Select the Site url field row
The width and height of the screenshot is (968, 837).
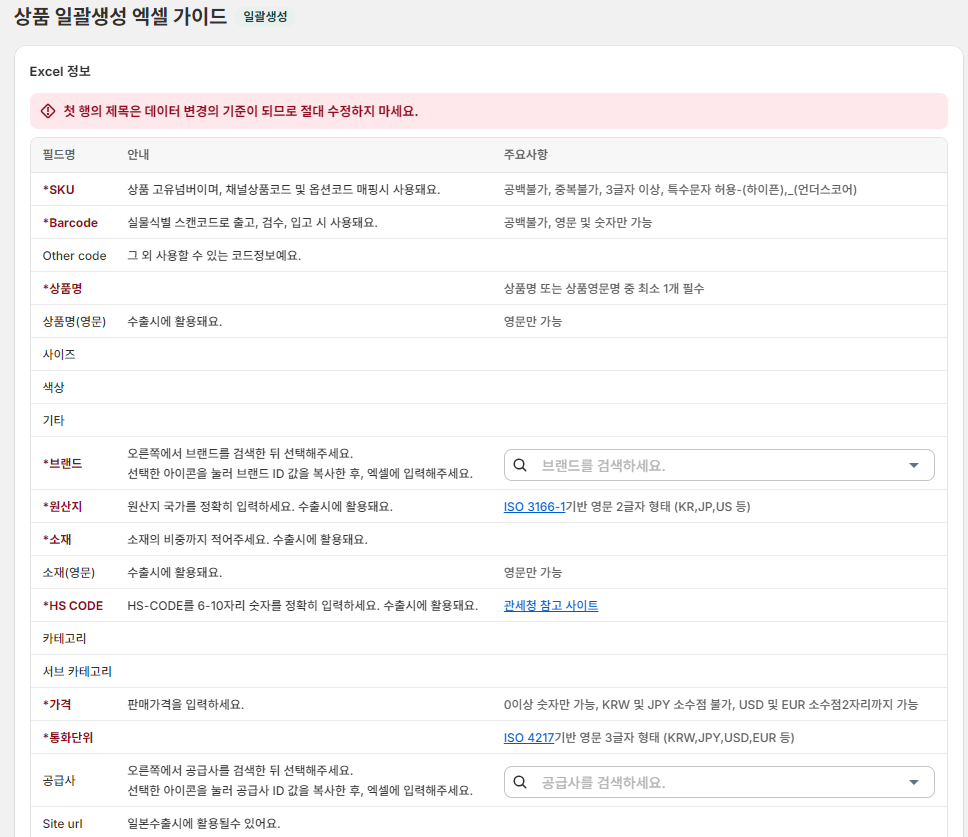point(489,823)
